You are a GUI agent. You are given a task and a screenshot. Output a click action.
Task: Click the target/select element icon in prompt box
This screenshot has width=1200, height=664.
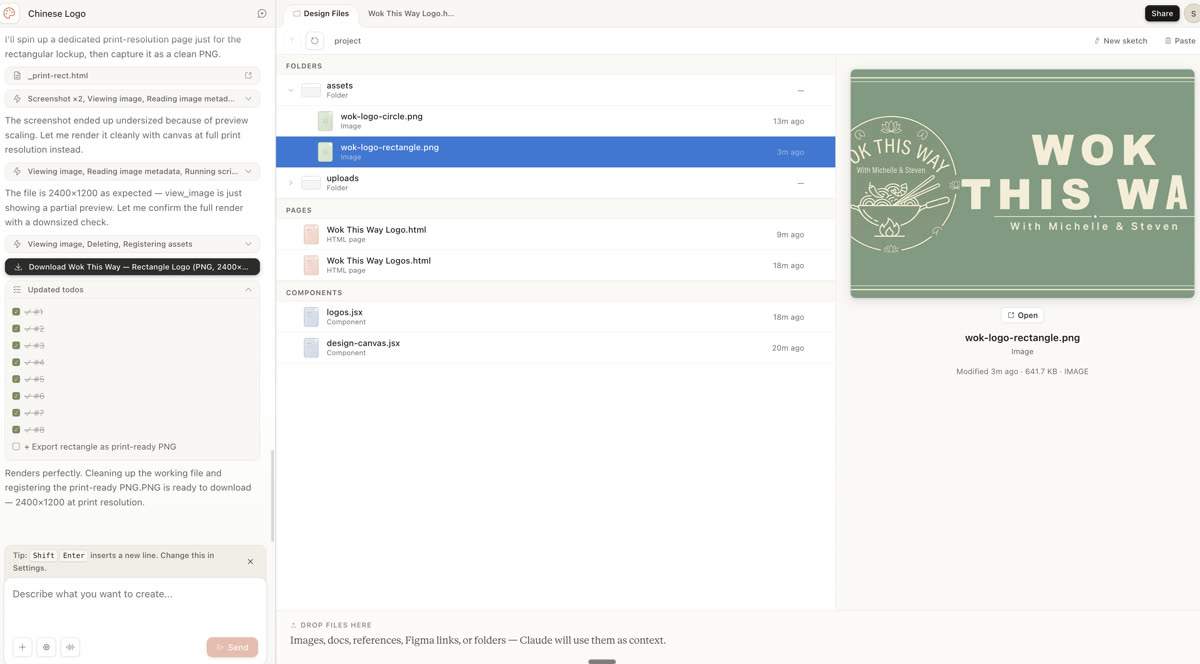point(46,647)
